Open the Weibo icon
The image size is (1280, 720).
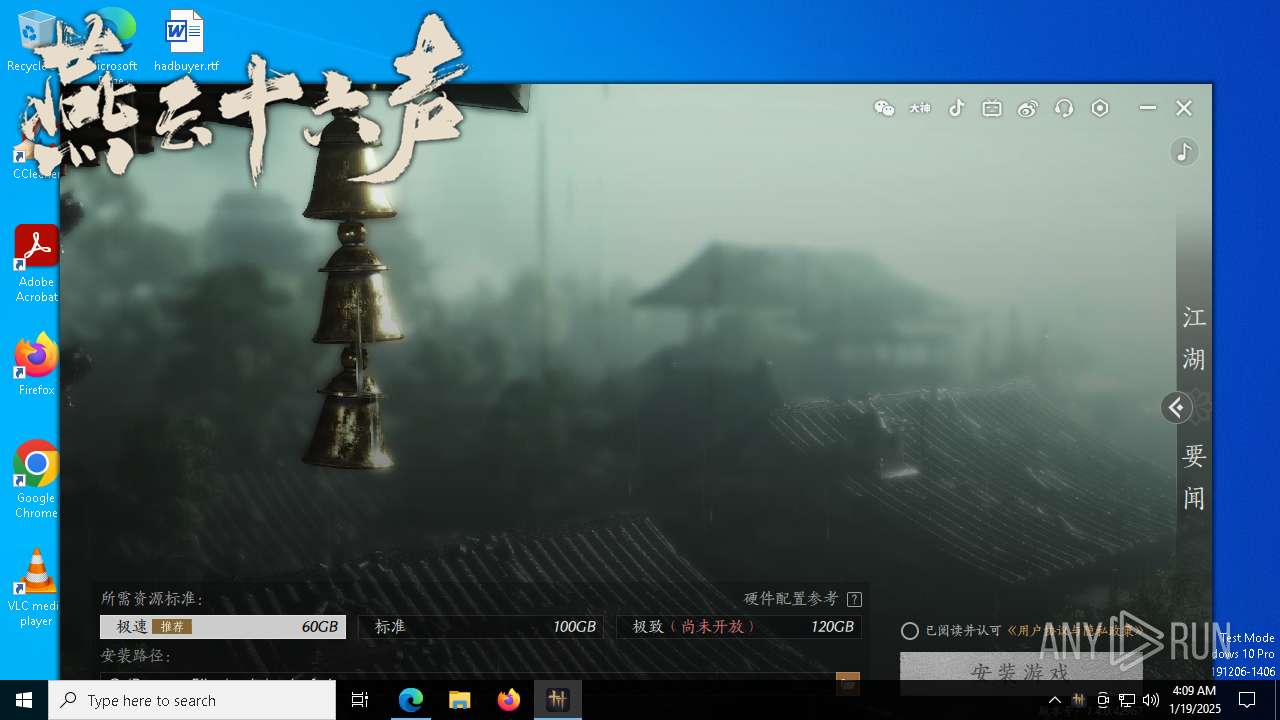point(1028,108)
